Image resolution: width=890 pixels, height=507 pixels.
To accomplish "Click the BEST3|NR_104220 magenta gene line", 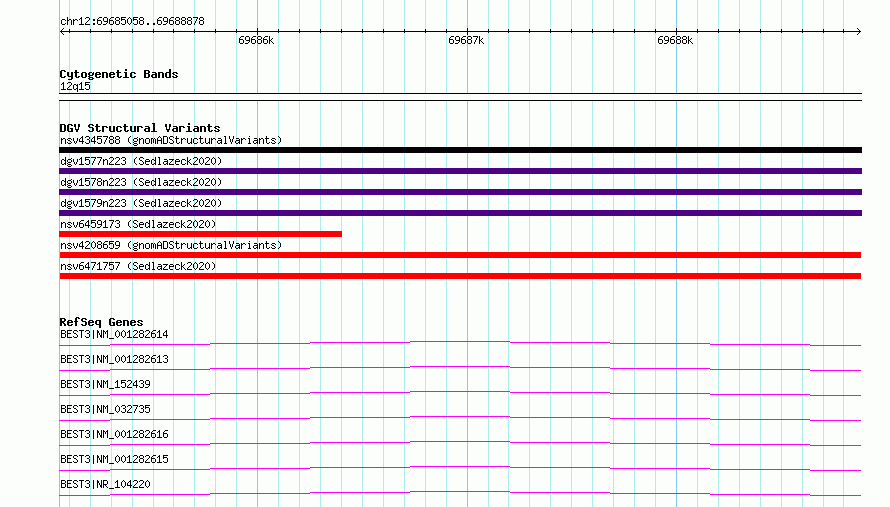I will pos(460,493).
